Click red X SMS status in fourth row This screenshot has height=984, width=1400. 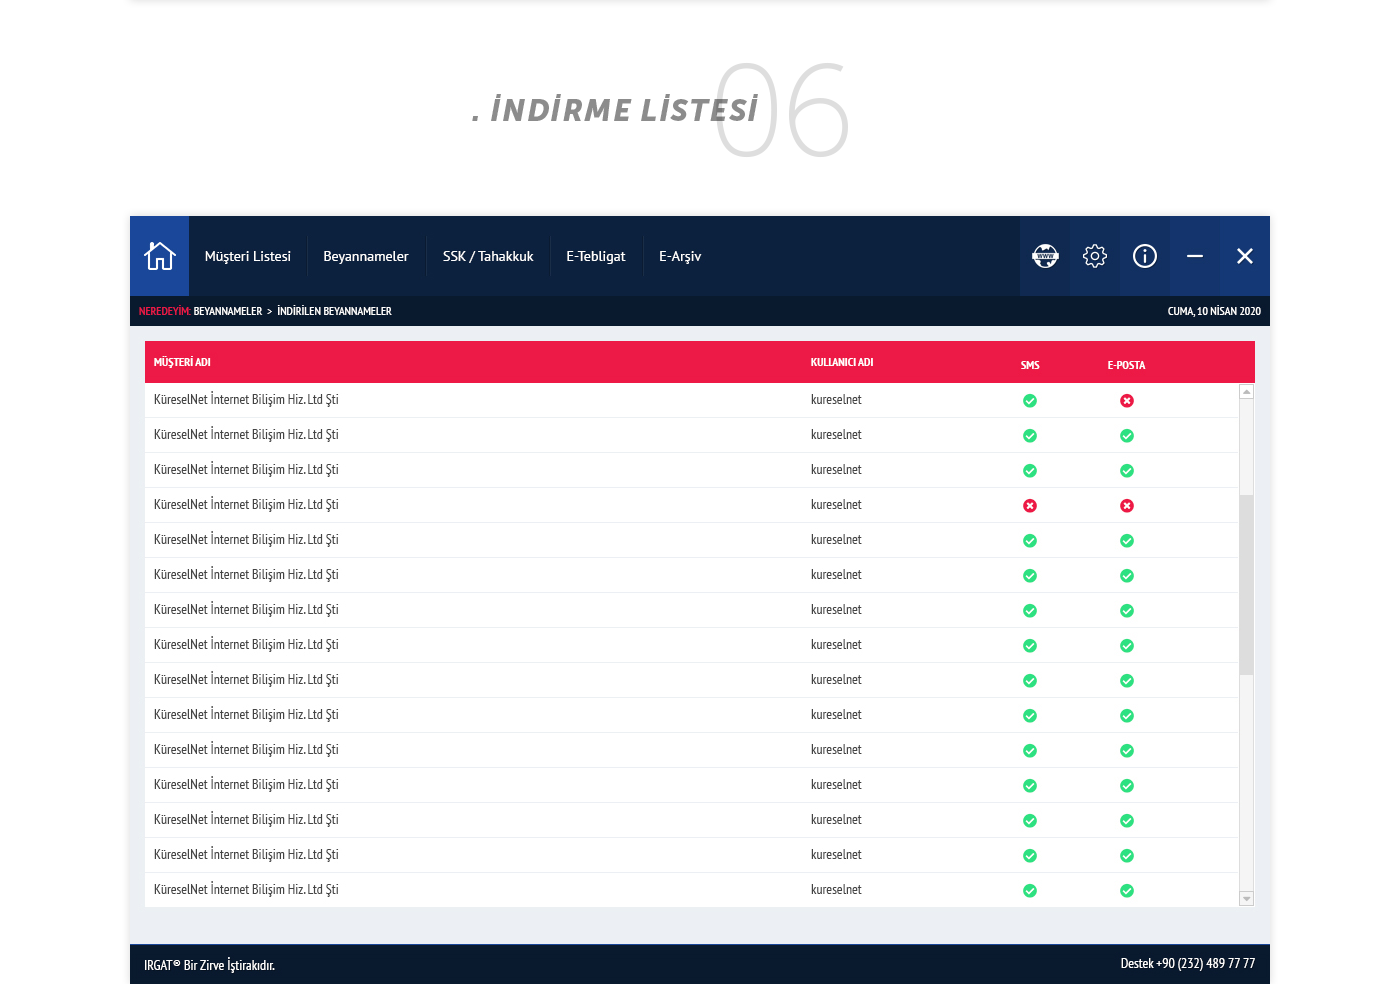[x=1030, y=506]
